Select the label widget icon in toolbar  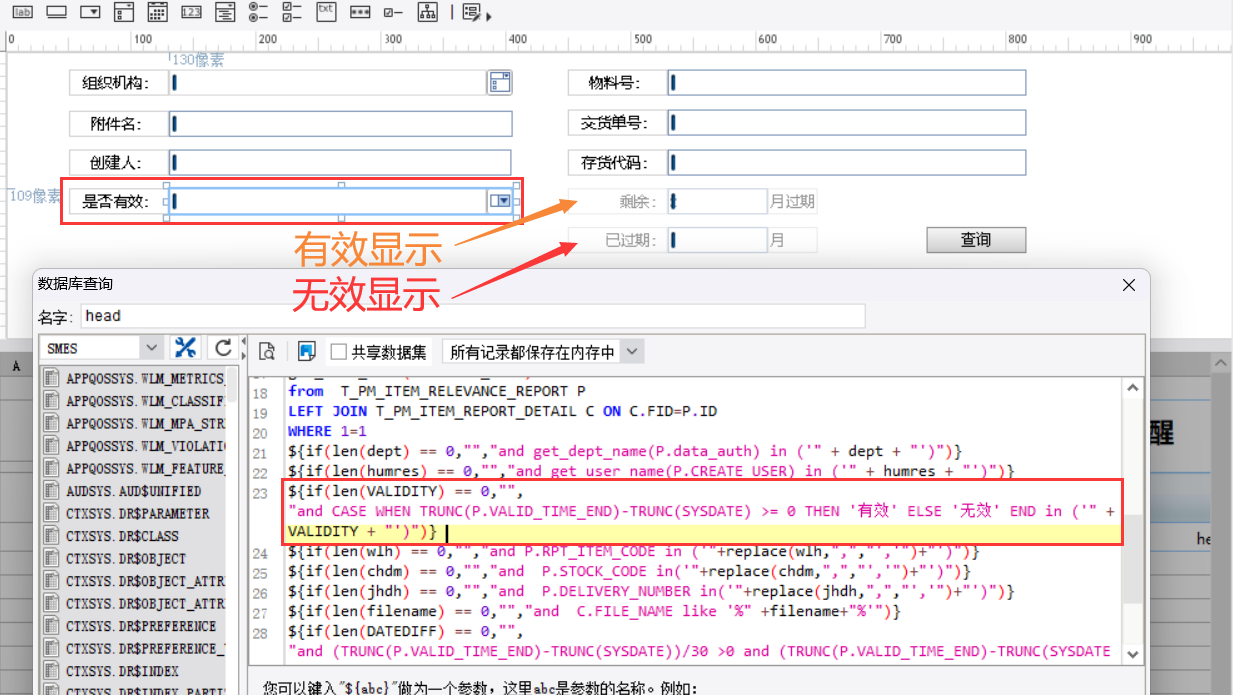pyautogui.click(x=23, y=12)
